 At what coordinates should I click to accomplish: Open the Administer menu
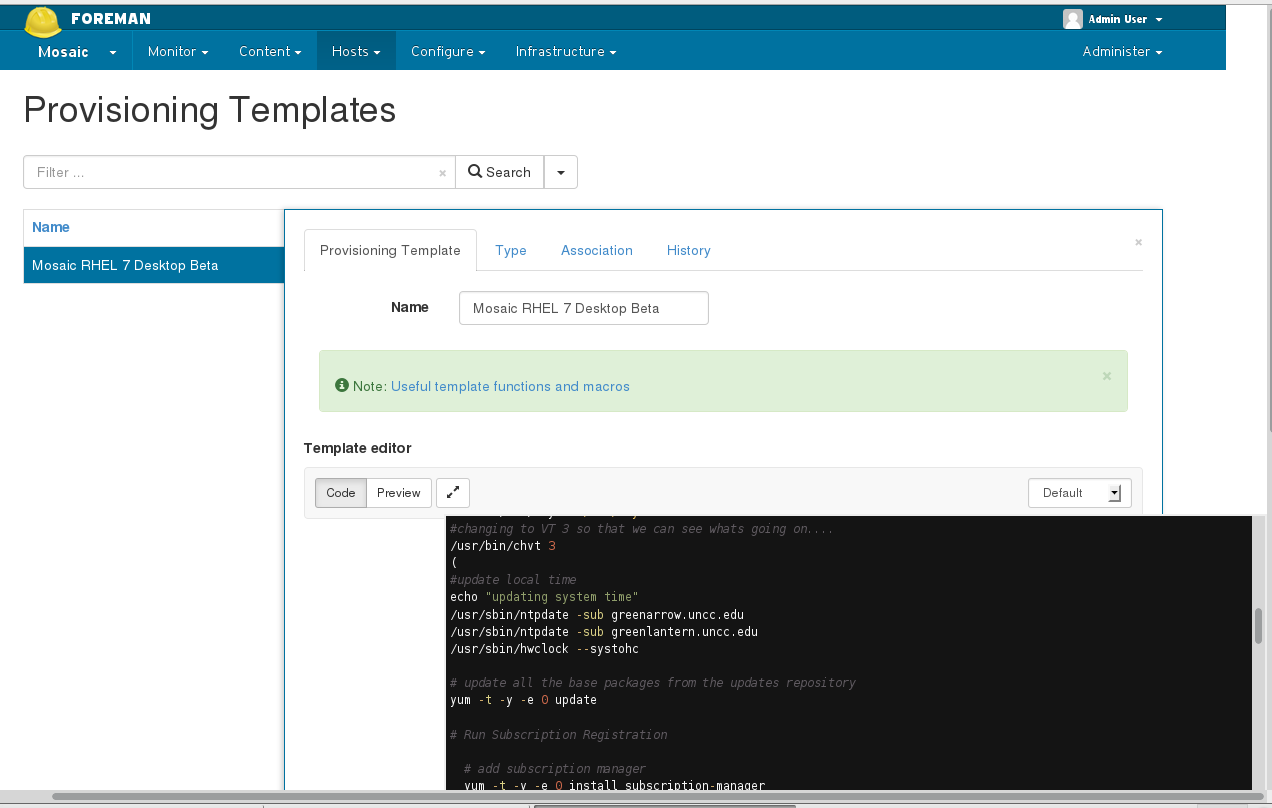pos(1122,51)
